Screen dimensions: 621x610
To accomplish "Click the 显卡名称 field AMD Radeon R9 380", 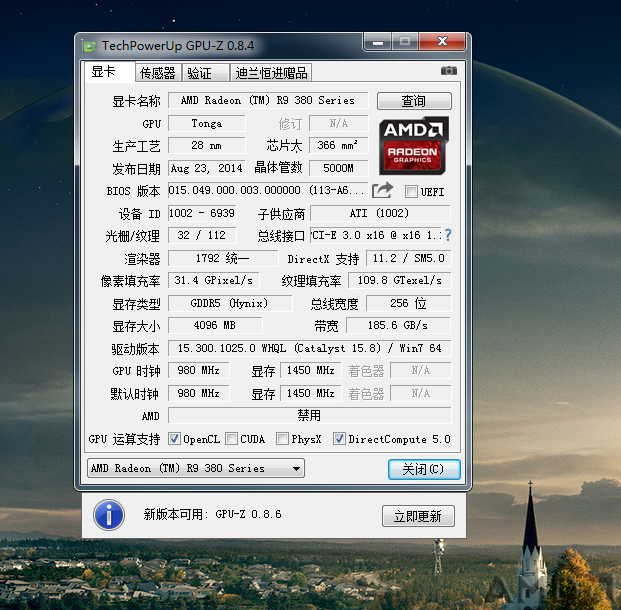I will [x=268, y=100].
